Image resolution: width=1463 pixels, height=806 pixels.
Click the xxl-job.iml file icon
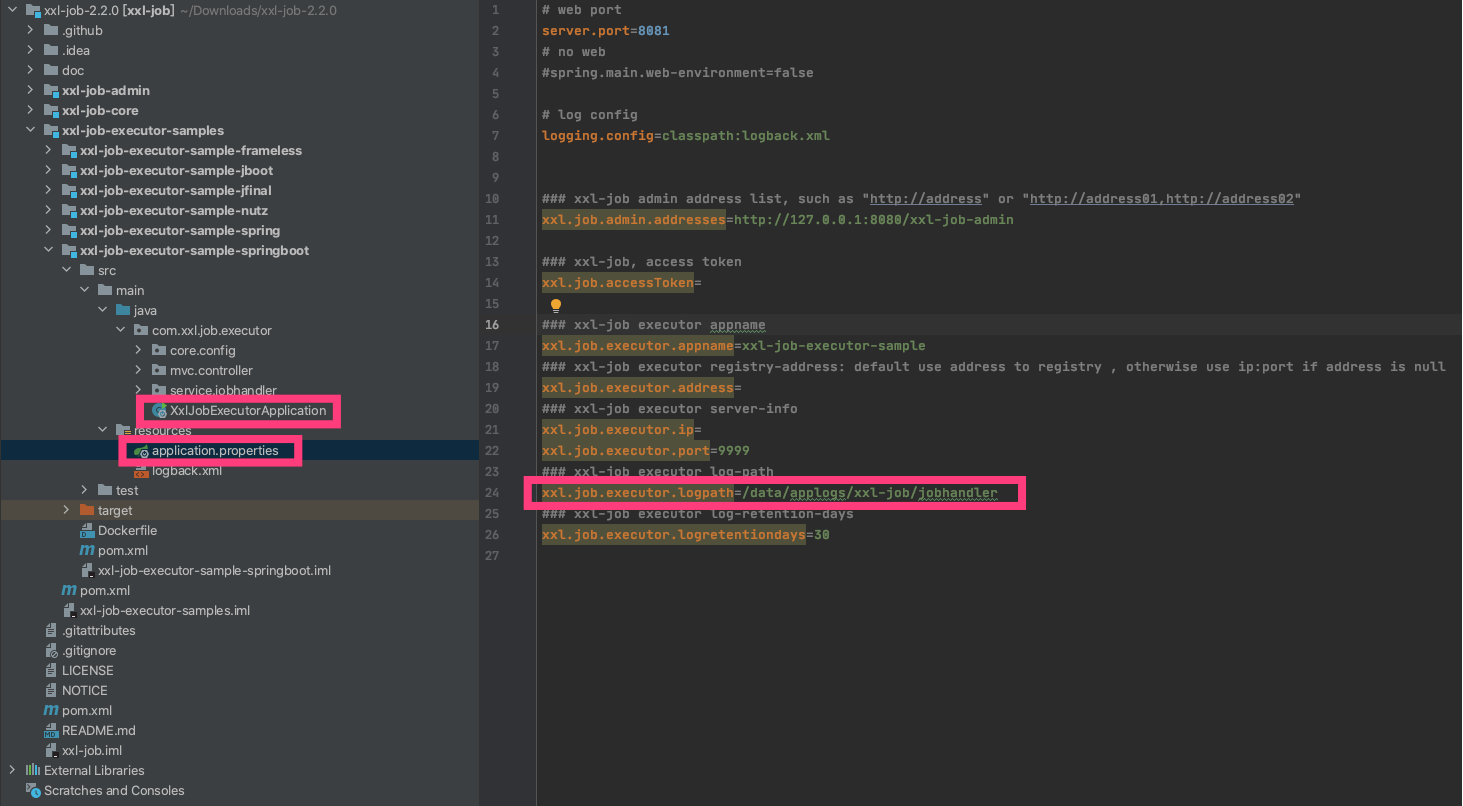tap(52, 751)
